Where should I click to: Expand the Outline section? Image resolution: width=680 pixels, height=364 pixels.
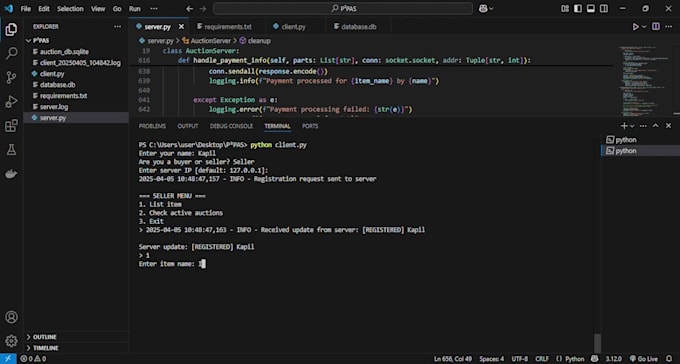[45, 337]
